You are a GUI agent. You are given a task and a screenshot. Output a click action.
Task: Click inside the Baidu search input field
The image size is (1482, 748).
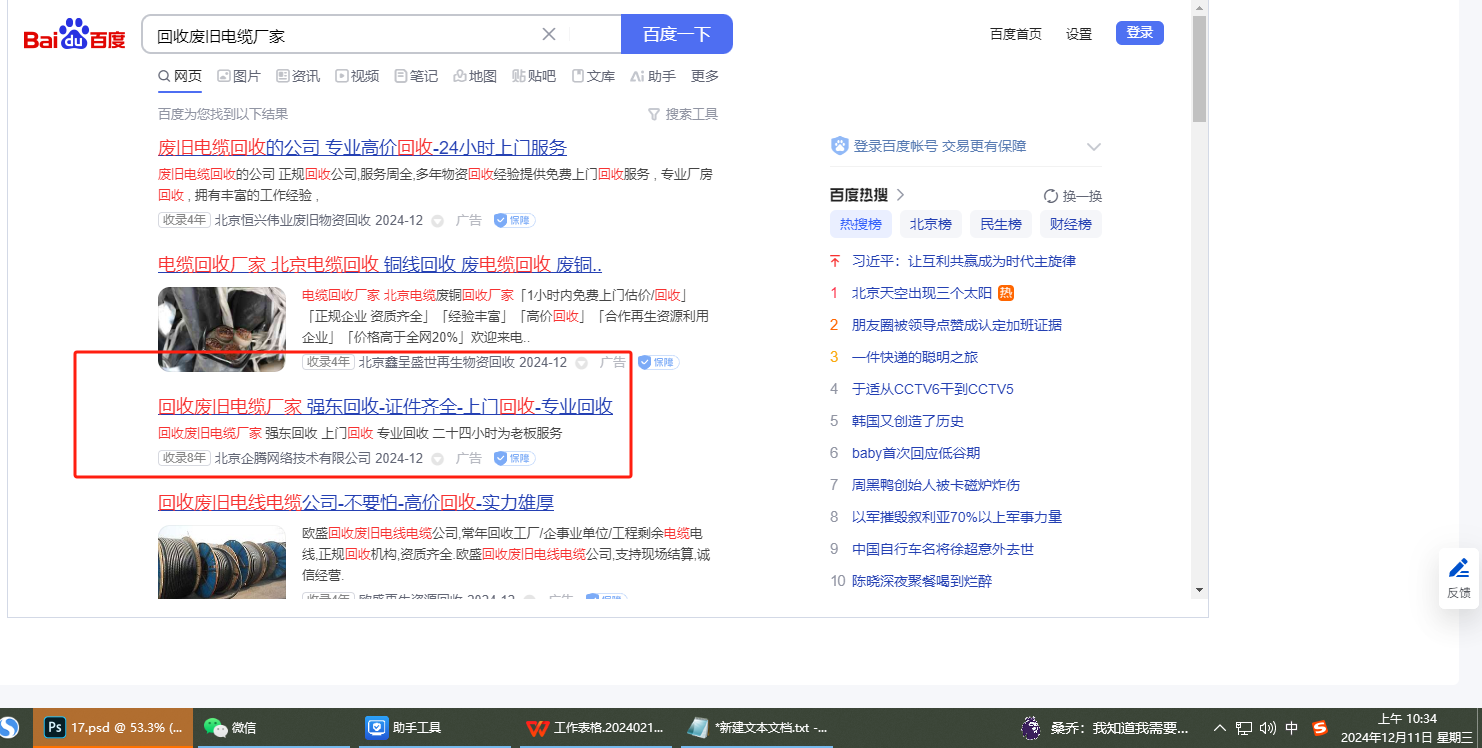point(340,35)
